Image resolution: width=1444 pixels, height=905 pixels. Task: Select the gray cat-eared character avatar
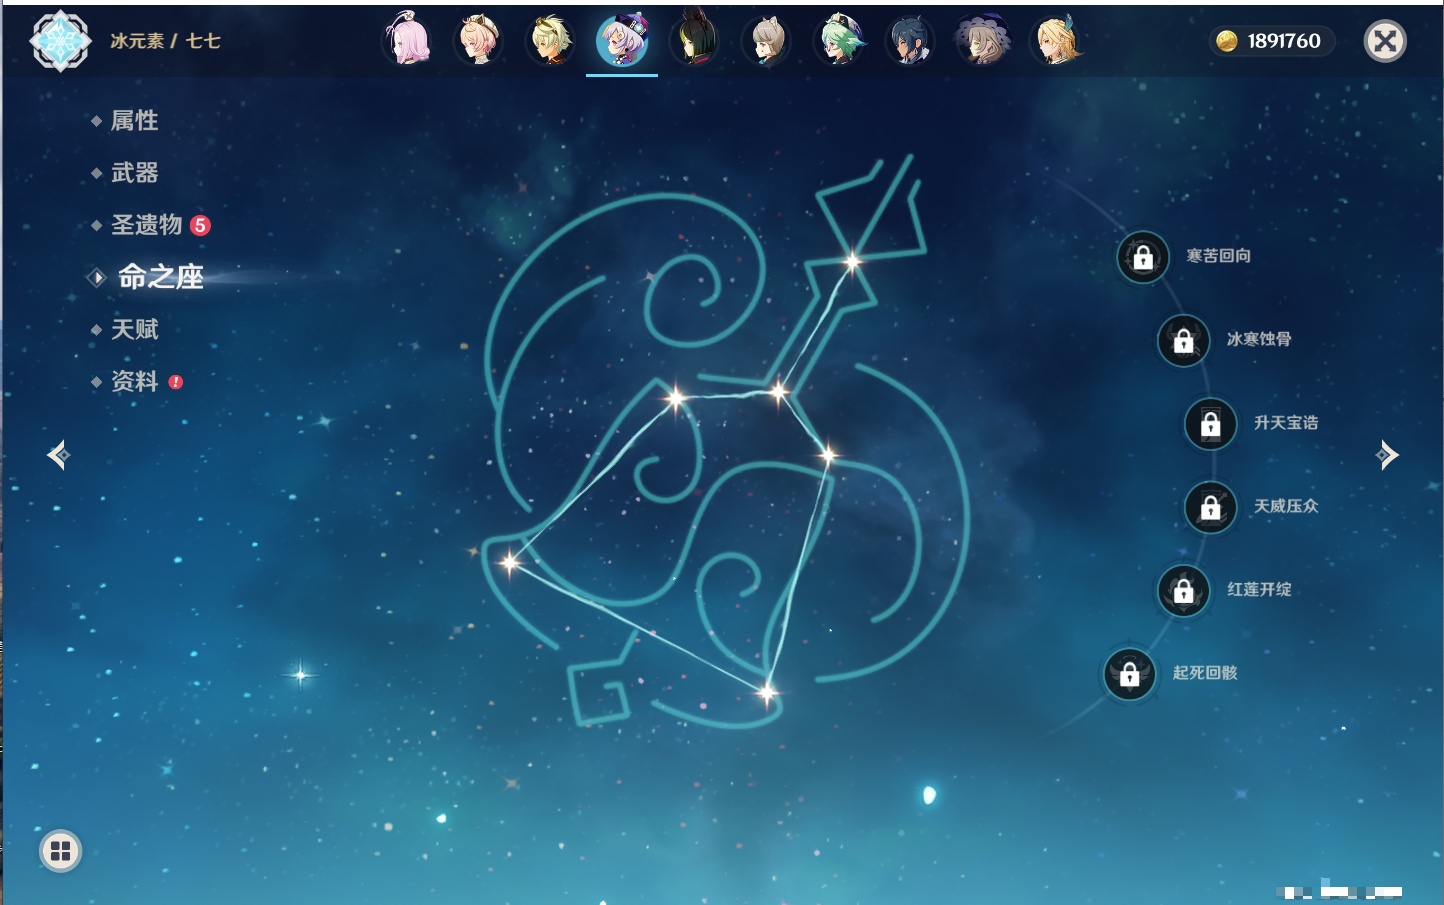(767, 41)
